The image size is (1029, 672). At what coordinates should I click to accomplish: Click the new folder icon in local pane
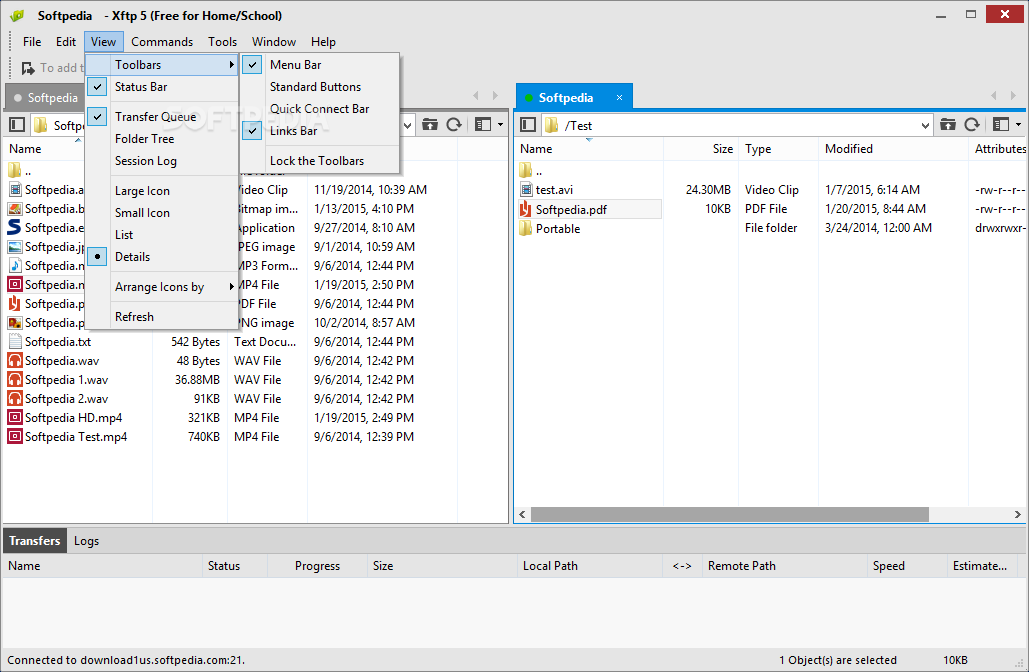[430, 125]
